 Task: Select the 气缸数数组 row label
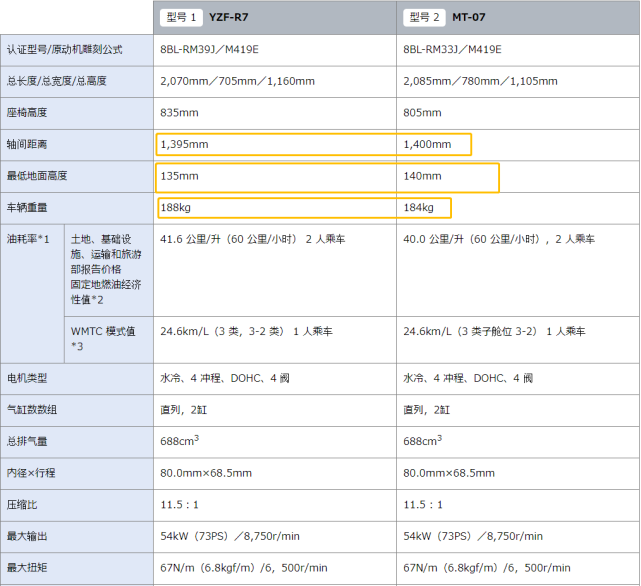coord(32,409)
